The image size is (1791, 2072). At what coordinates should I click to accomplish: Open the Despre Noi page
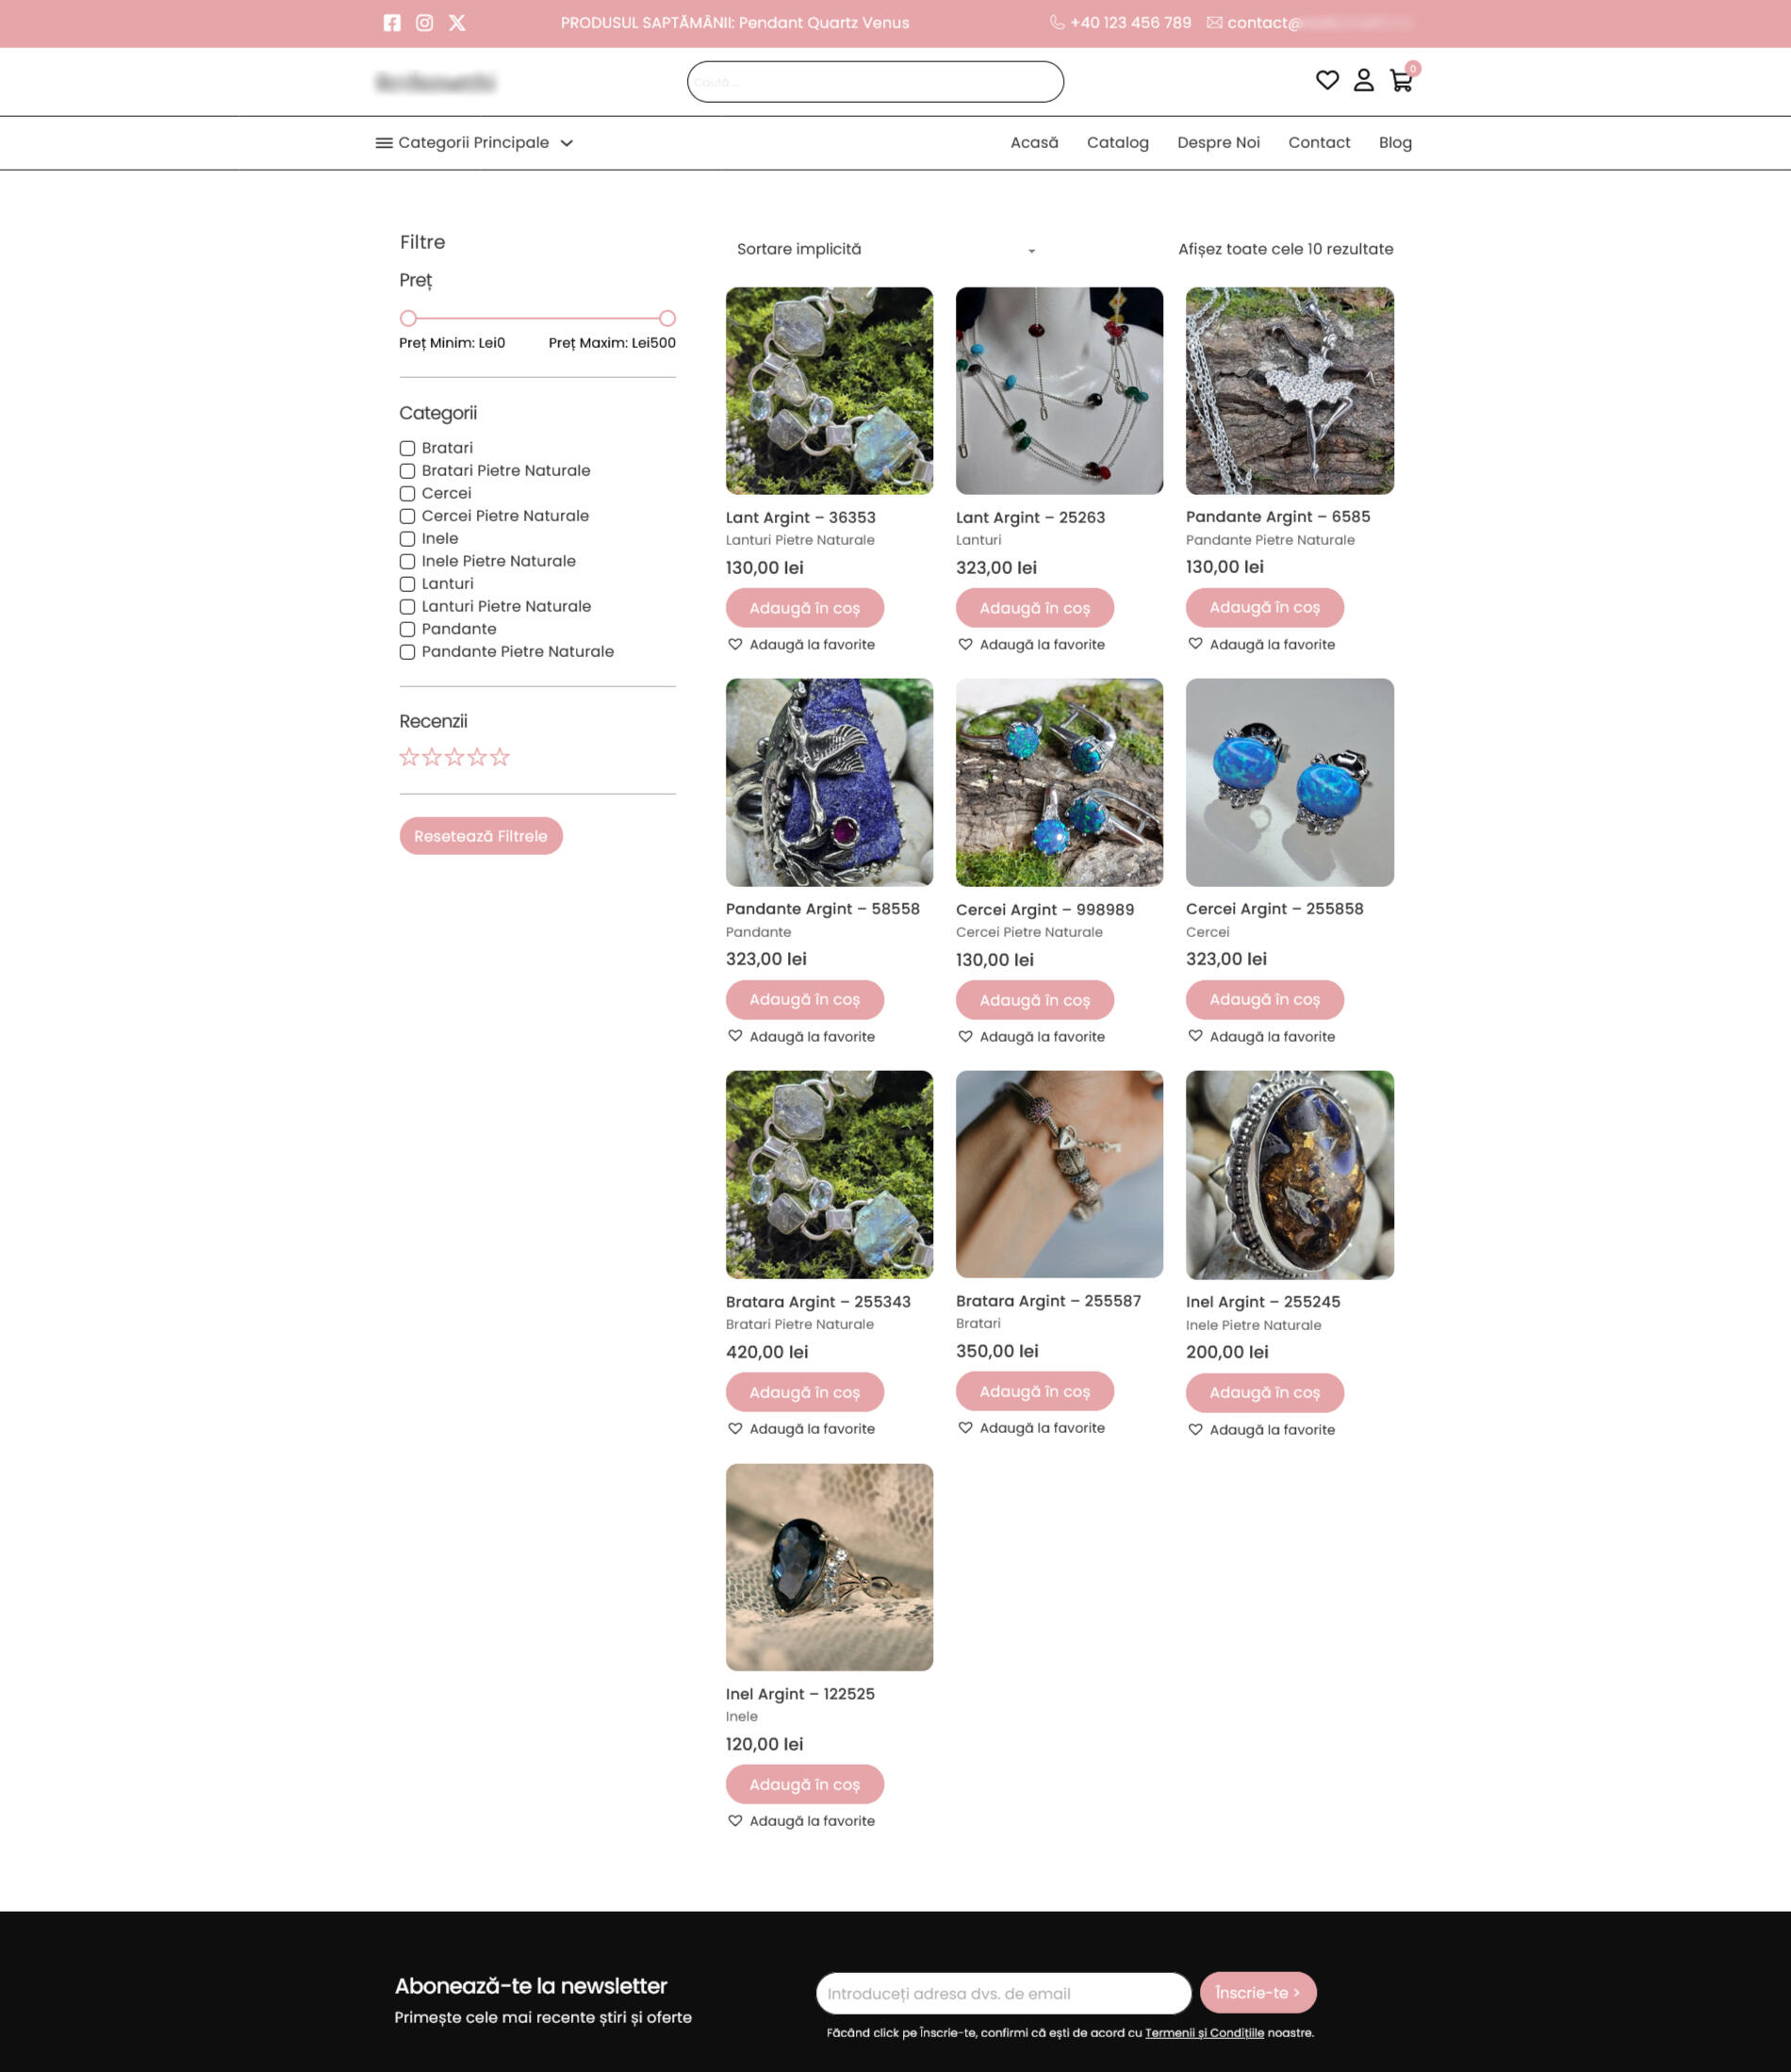[1218, 143]
